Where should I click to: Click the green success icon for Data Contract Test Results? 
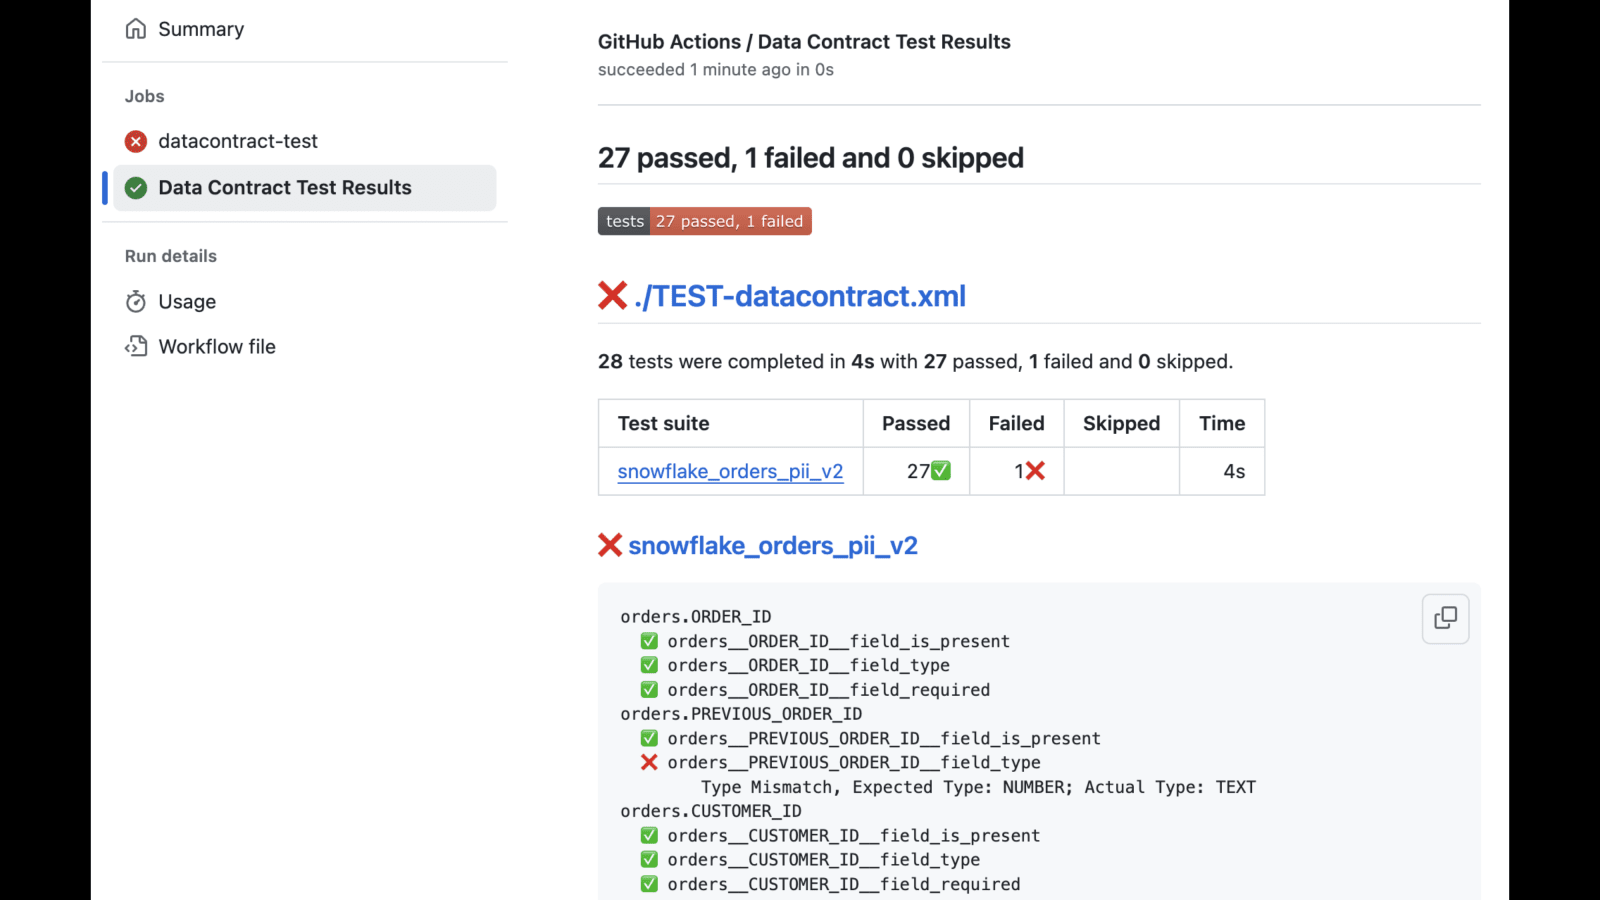136,188
